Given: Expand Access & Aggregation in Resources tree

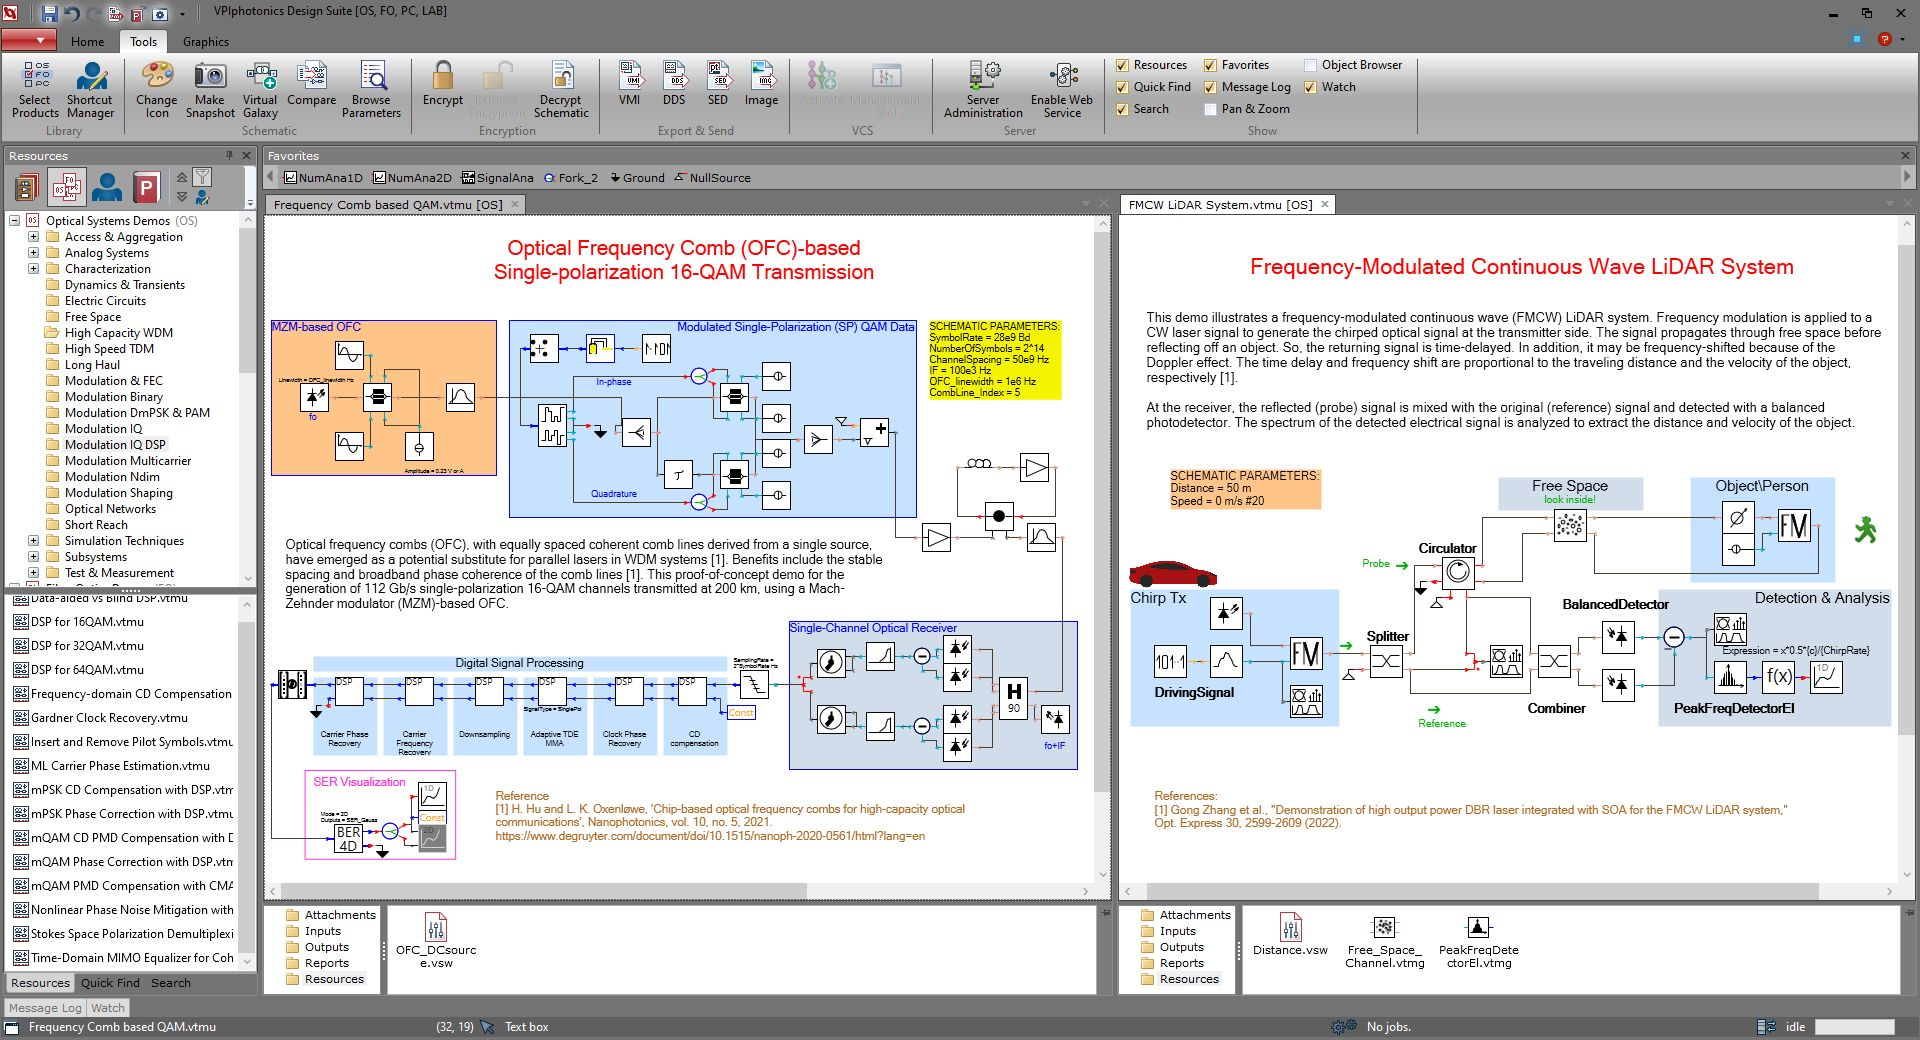Looking at the screenshot, I should 33,237.
